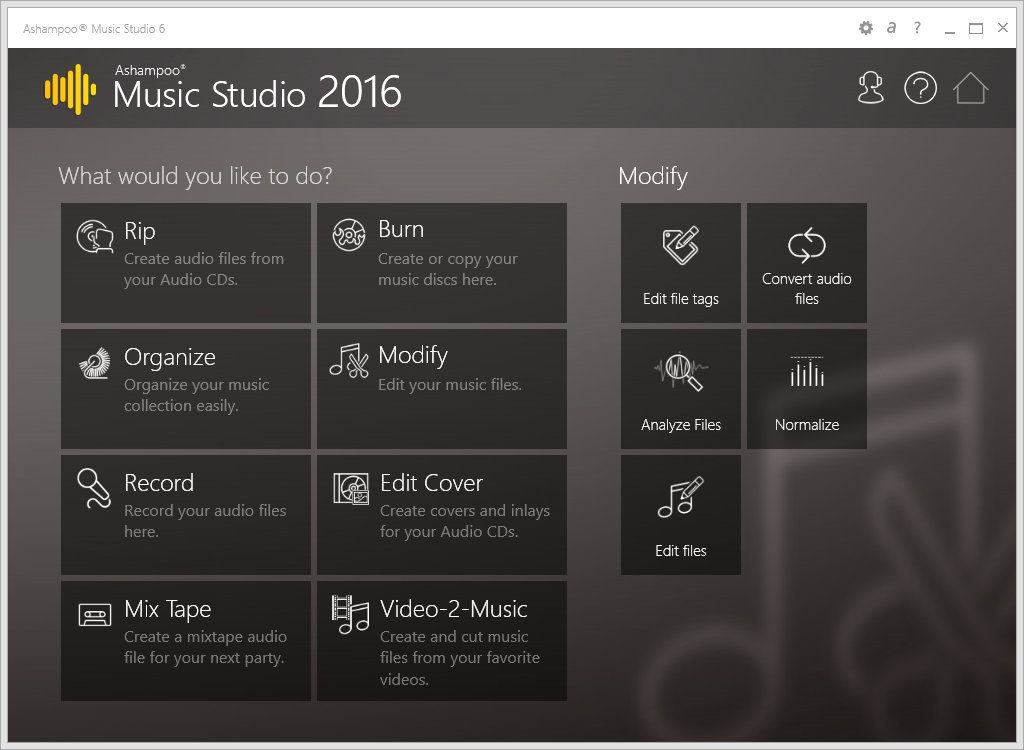
Task: Click 'Organize your music collection easily.' text
Action: 197,395
